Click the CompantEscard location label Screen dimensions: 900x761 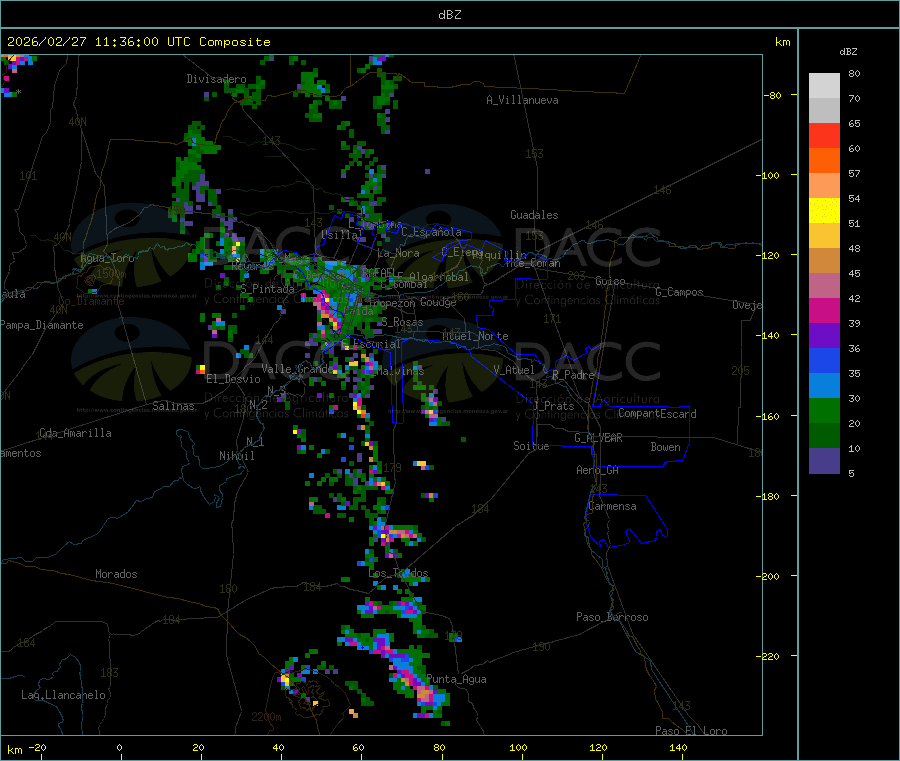[657, 413]
